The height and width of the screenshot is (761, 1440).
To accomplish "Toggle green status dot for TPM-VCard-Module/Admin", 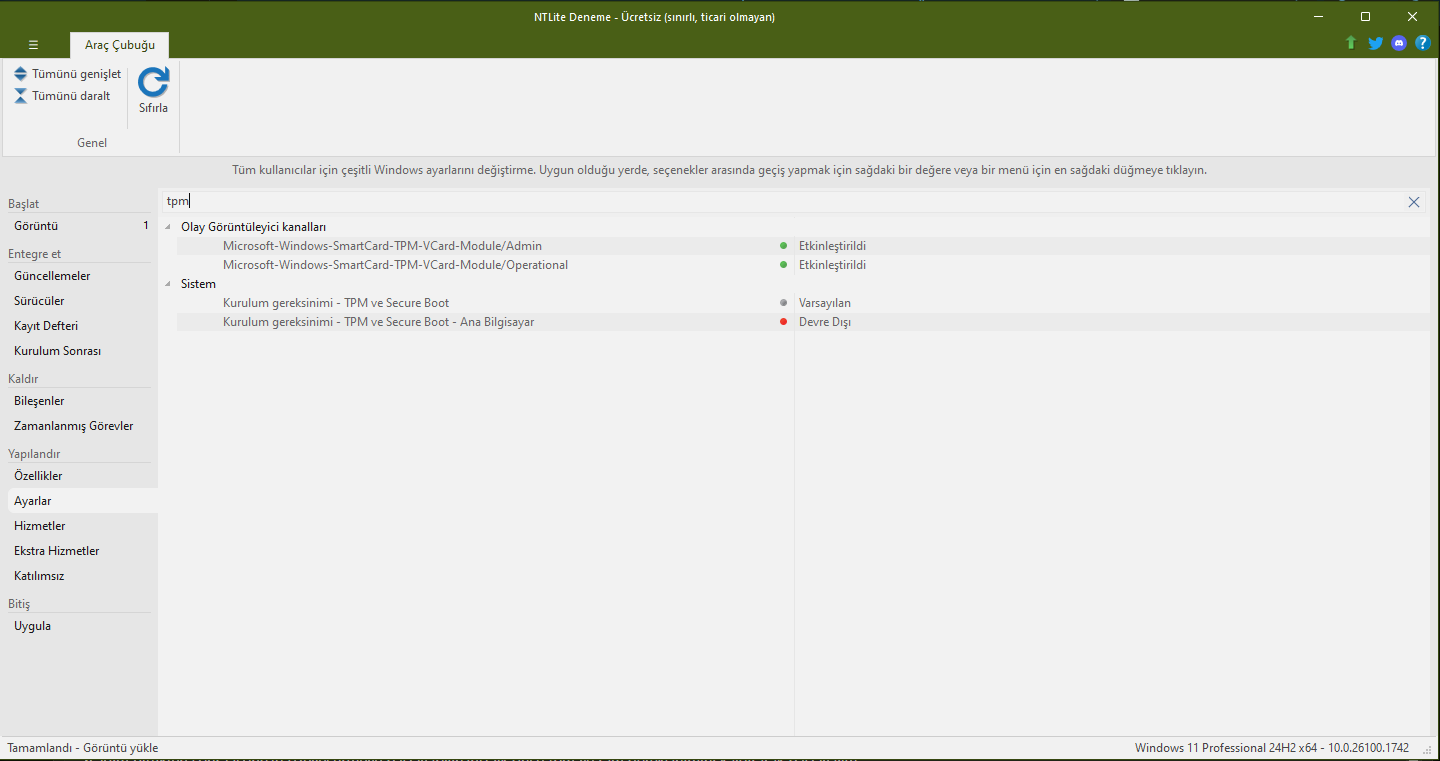I will (783, 246).
